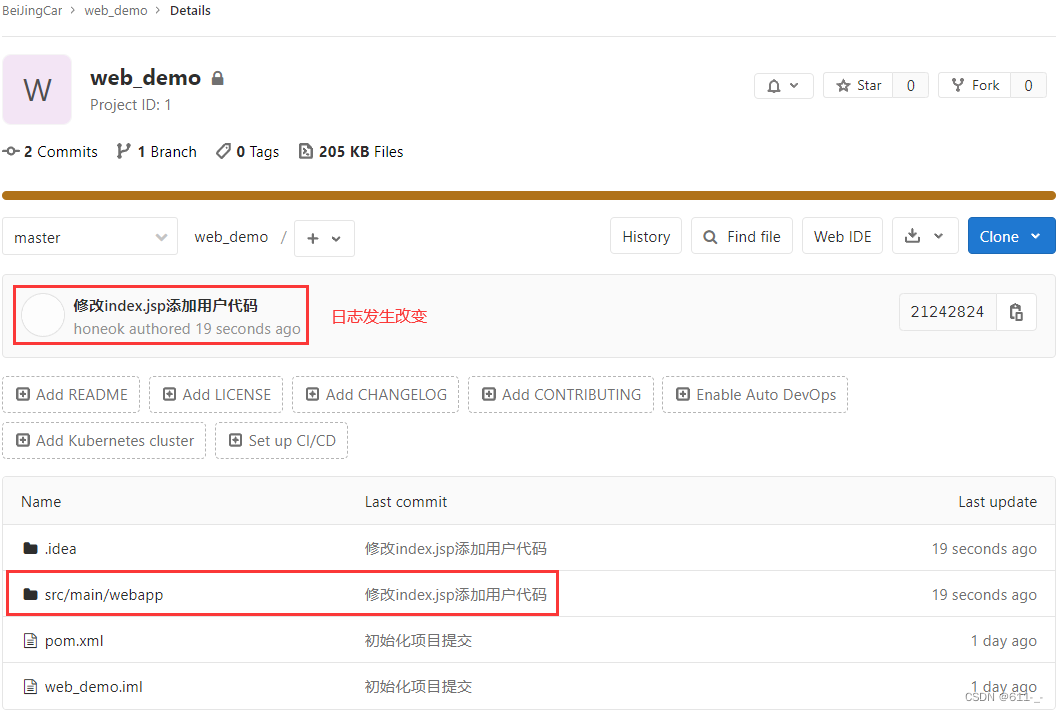Click the commits icon
Screen dimensions: 1058x712
click(x=11, y=152)
